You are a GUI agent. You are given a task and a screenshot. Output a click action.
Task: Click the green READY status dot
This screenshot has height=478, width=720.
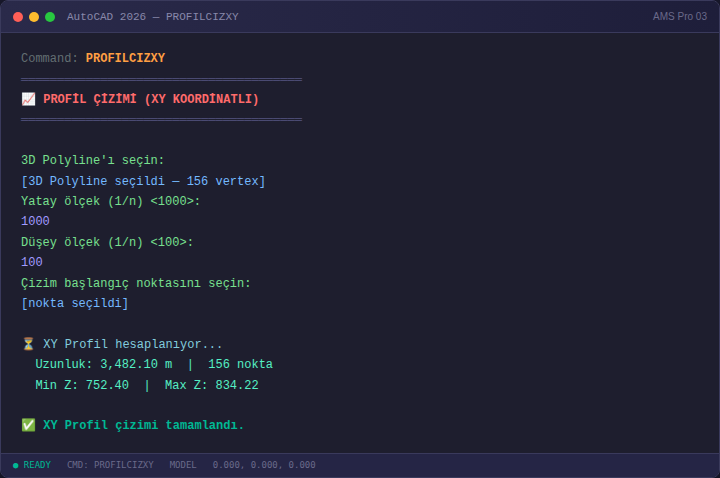(x=16, y=466)
